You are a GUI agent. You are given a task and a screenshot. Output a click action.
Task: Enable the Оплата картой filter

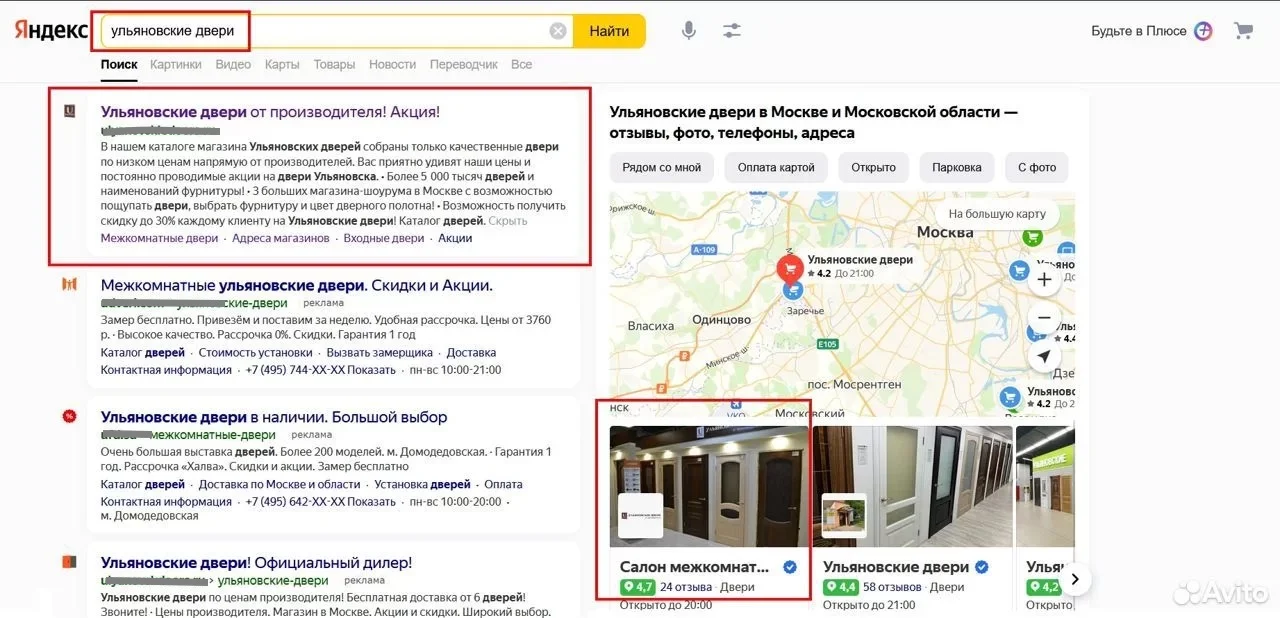pos(776,167)
